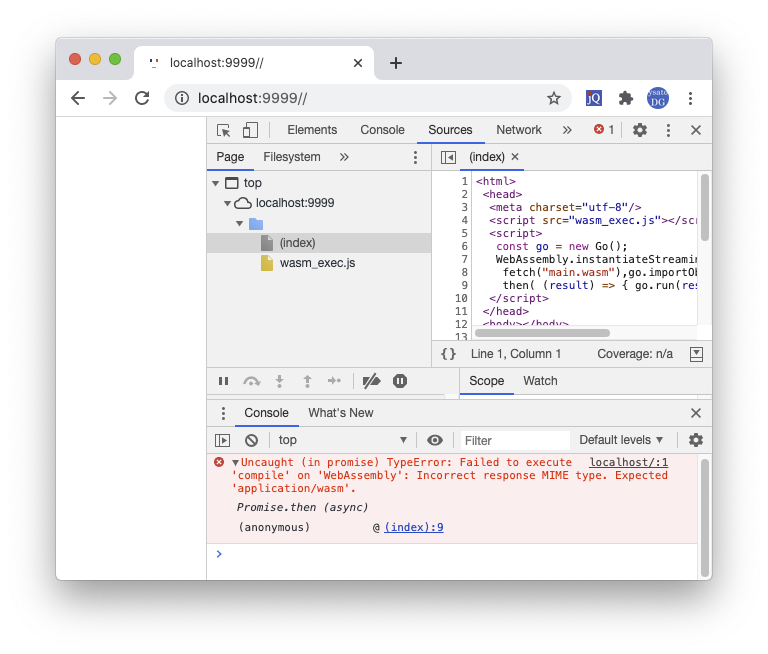The height and width of the screenshot is (654, 768).
Task: Toggle the device toolbar icon
Action: [x=250, y=130]
